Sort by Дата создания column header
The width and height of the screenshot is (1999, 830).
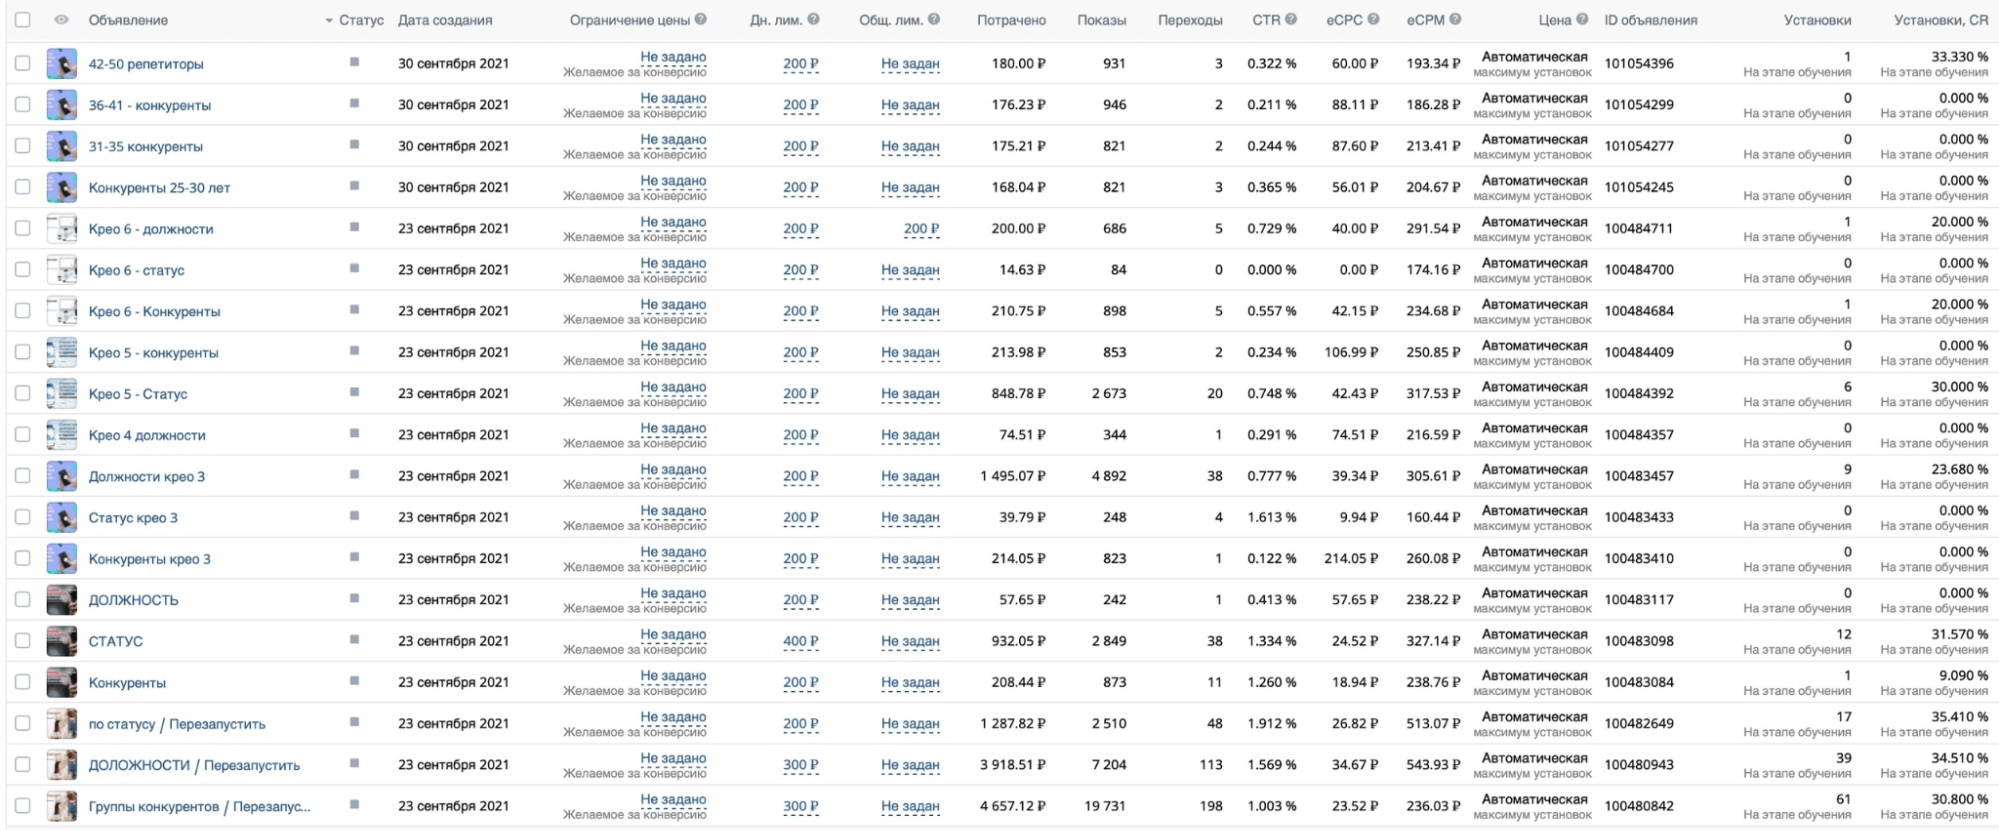coord(445,20)
